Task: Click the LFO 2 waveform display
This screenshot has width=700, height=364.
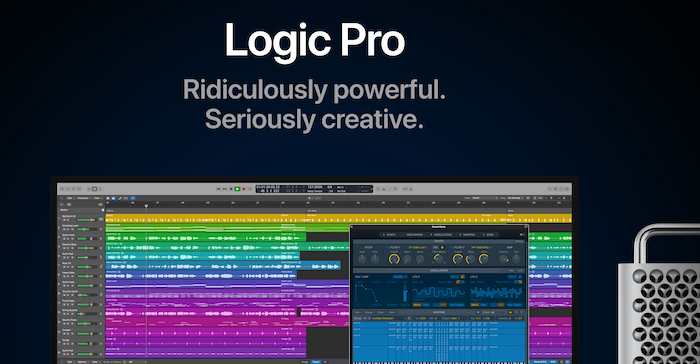Action: 438,292
